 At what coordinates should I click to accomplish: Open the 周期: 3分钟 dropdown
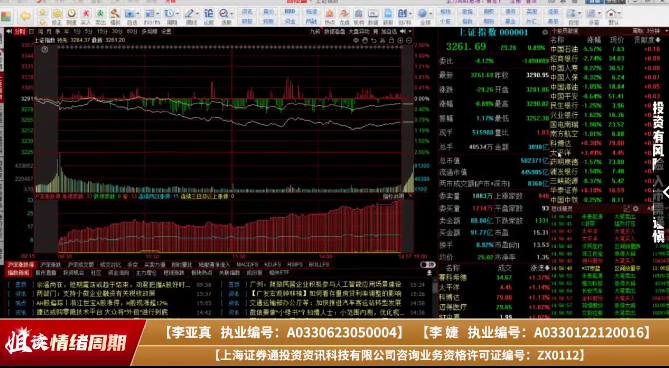649,31
